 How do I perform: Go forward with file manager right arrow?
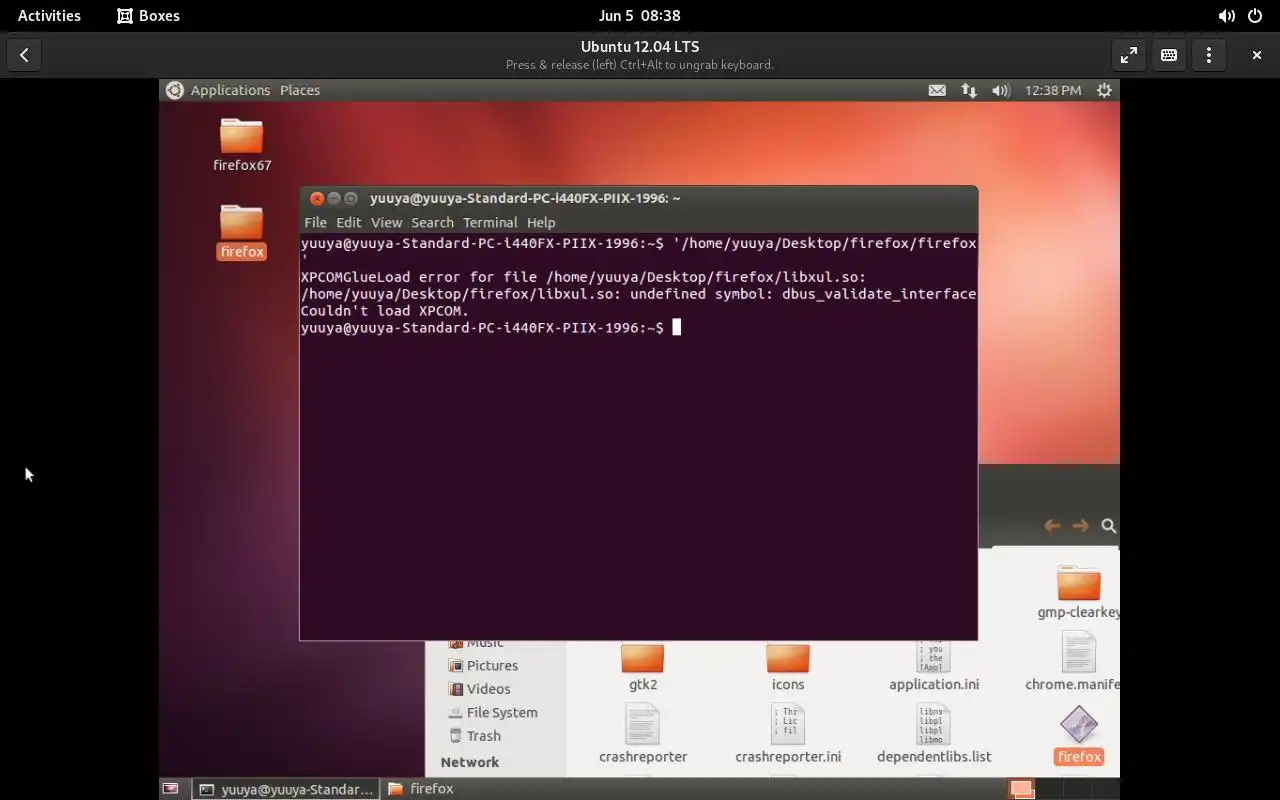(x=1080, y=525)
